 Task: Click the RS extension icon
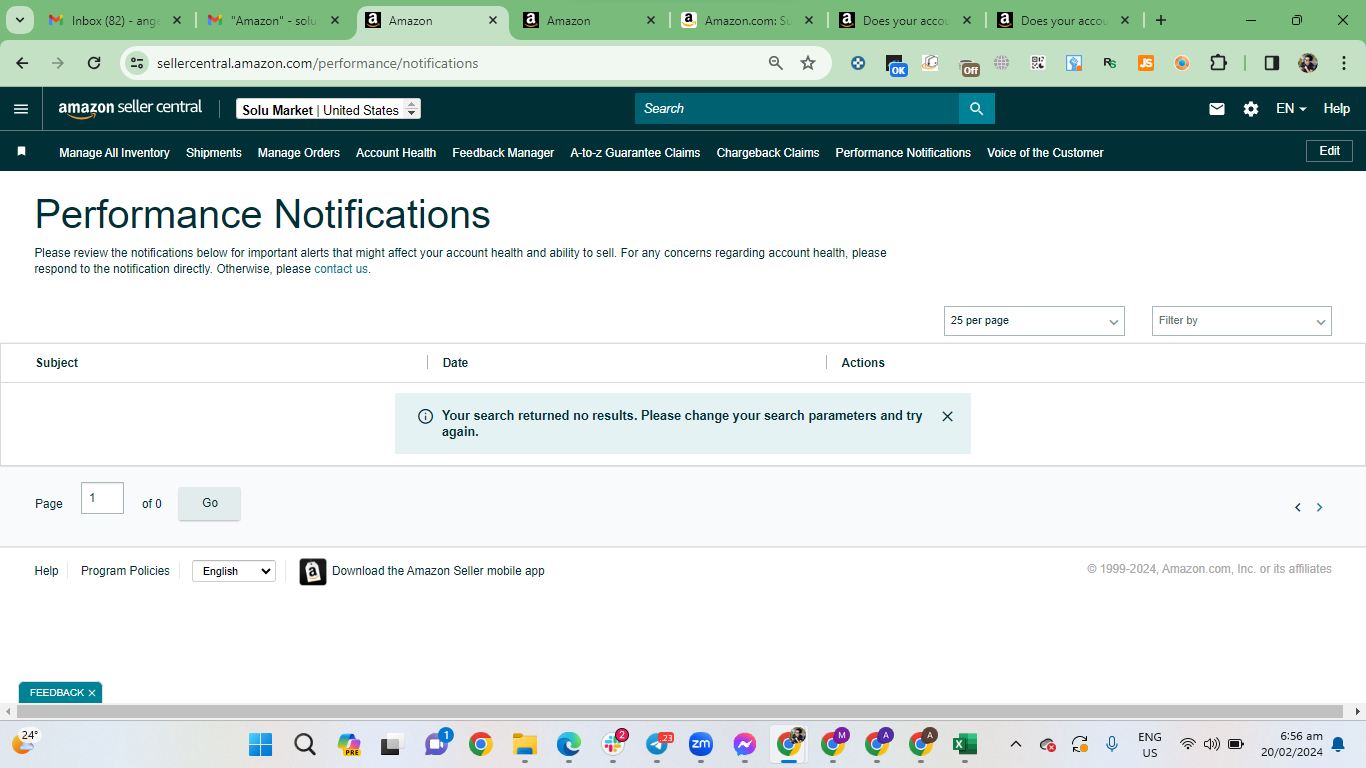(x=1110, y=63)
